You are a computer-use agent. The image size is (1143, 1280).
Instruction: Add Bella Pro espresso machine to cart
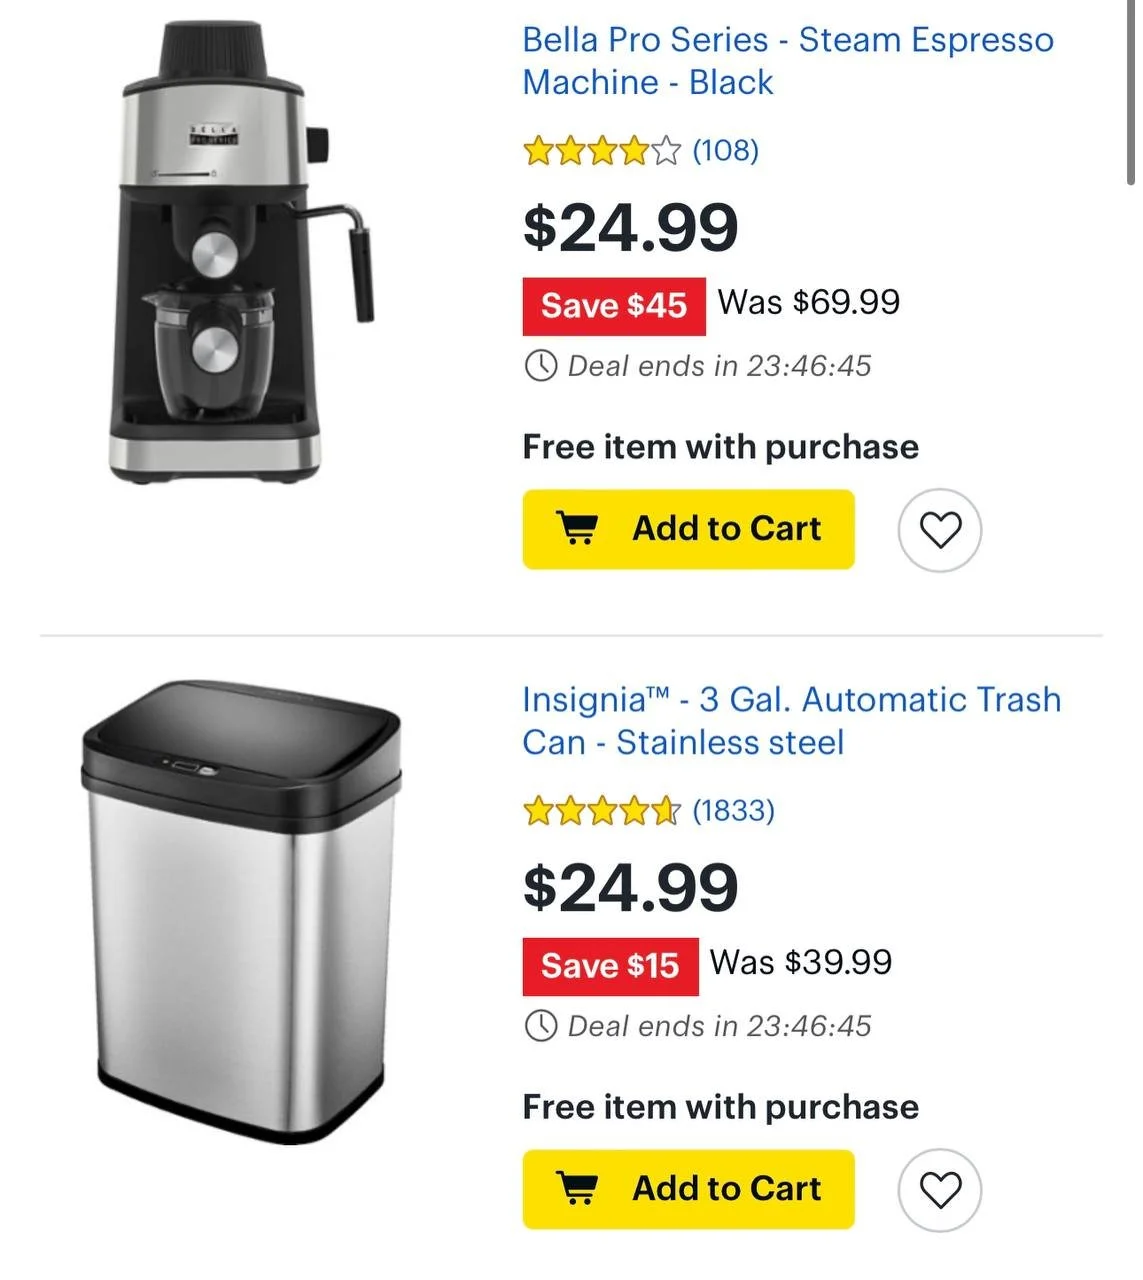coord(688,529)
